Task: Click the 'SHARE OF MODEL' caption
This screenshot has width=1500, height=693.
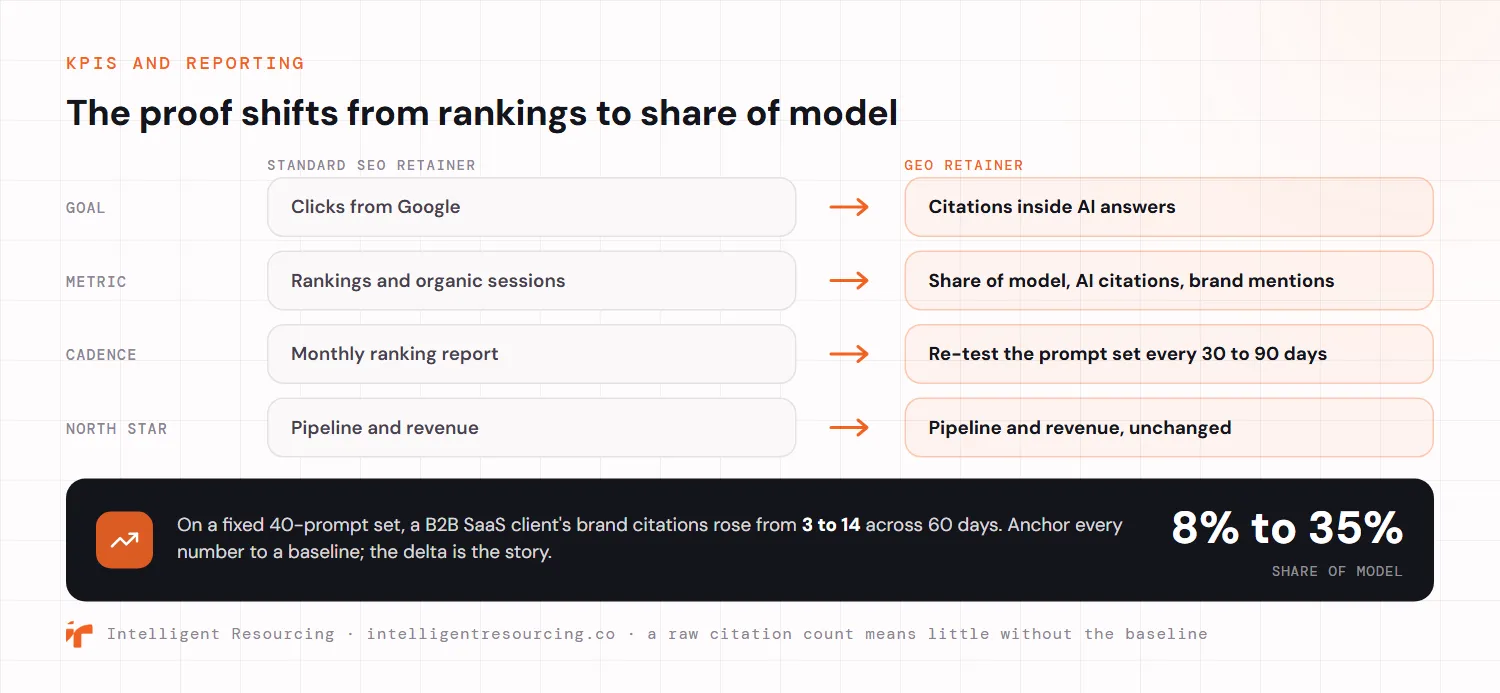Action: tap(1337, 572)
